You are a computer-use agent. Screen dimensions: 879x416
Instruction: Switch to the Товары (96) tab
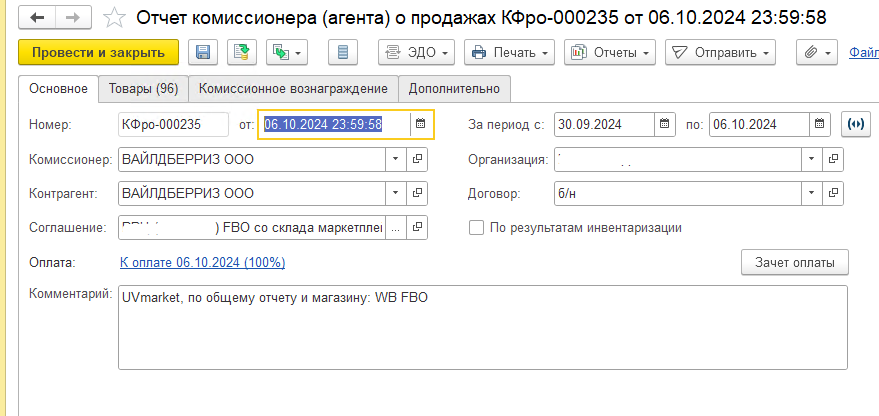coord(144,89)
